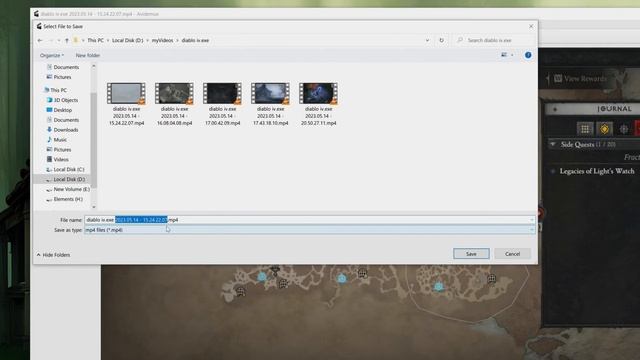Open the File name history dropdown arrow
Image resolution: width=640 pixels, height=360 pixels.
tap(531, 220)
